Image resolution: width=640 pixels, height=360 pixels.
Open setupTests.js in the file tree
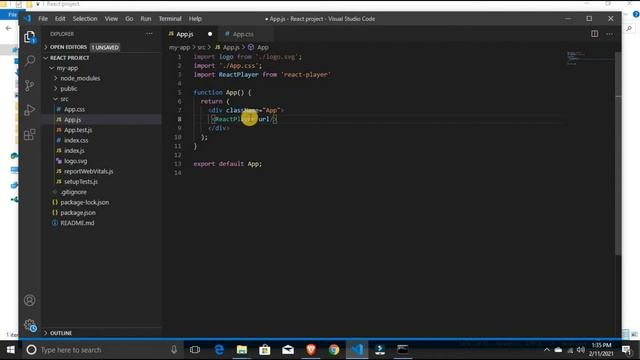pyautogui.click(x=80, y=182)
